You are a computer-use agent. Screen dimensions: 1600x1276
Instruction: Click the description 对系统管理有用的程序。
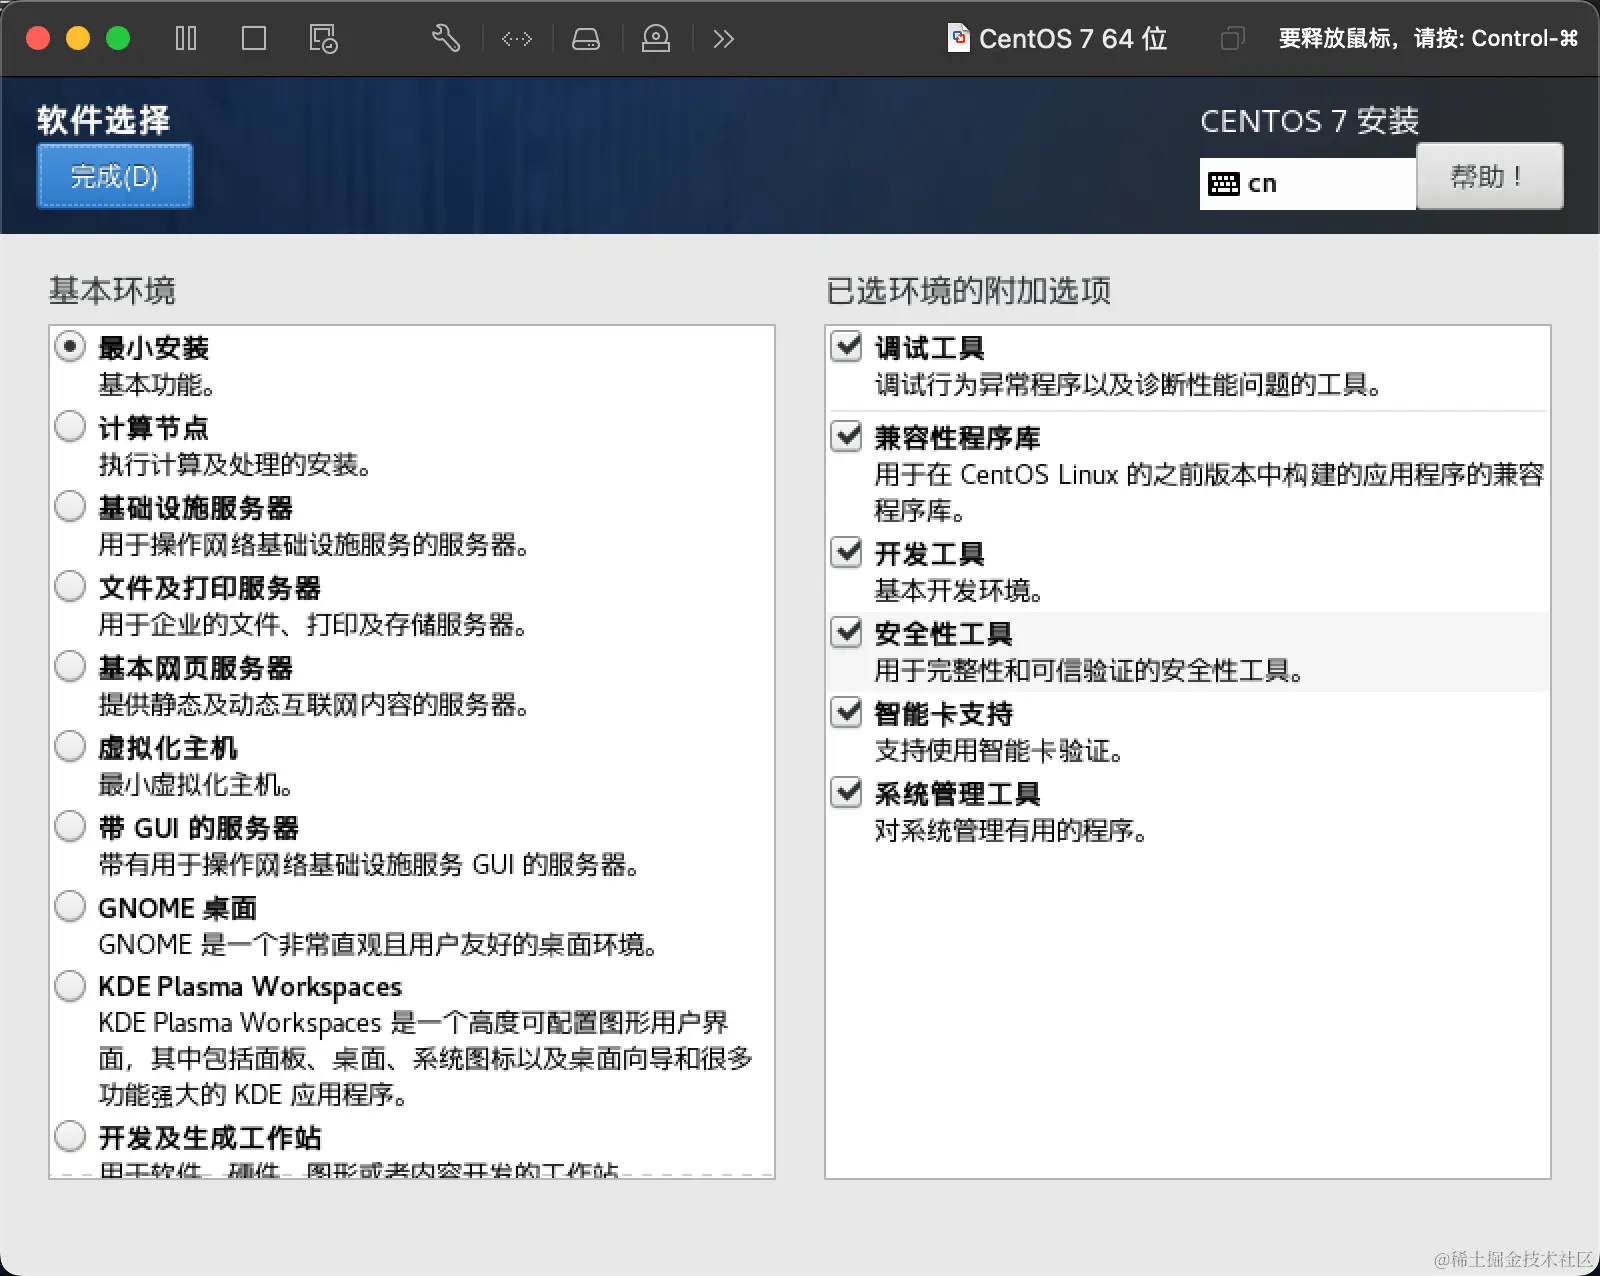click(1011, 831)
